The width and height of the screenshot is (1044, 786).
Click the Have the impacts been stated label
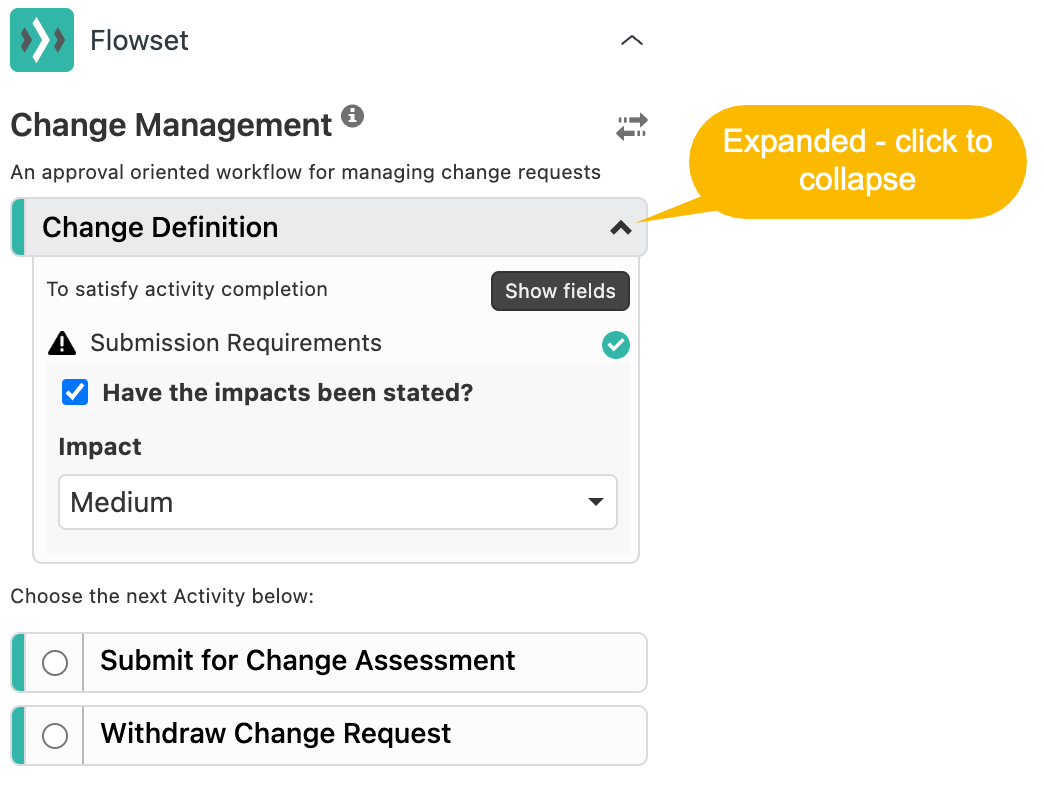pos(288,393)
